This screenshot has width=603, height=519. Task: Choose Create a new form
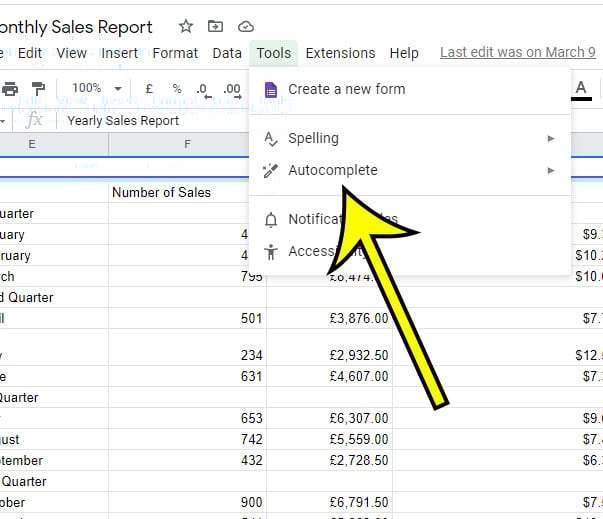(x=410, y=89)
